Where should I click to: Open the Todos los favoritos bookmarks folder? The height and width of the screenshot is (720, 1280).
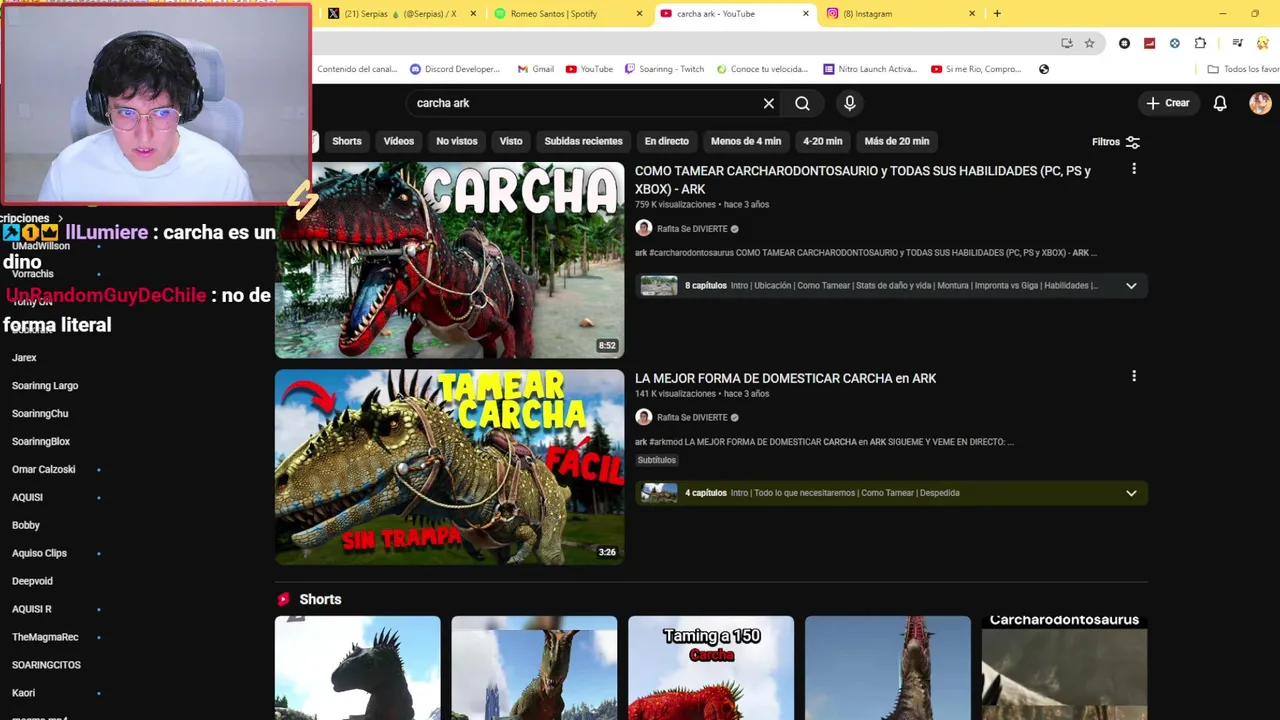pos(1243,69)
